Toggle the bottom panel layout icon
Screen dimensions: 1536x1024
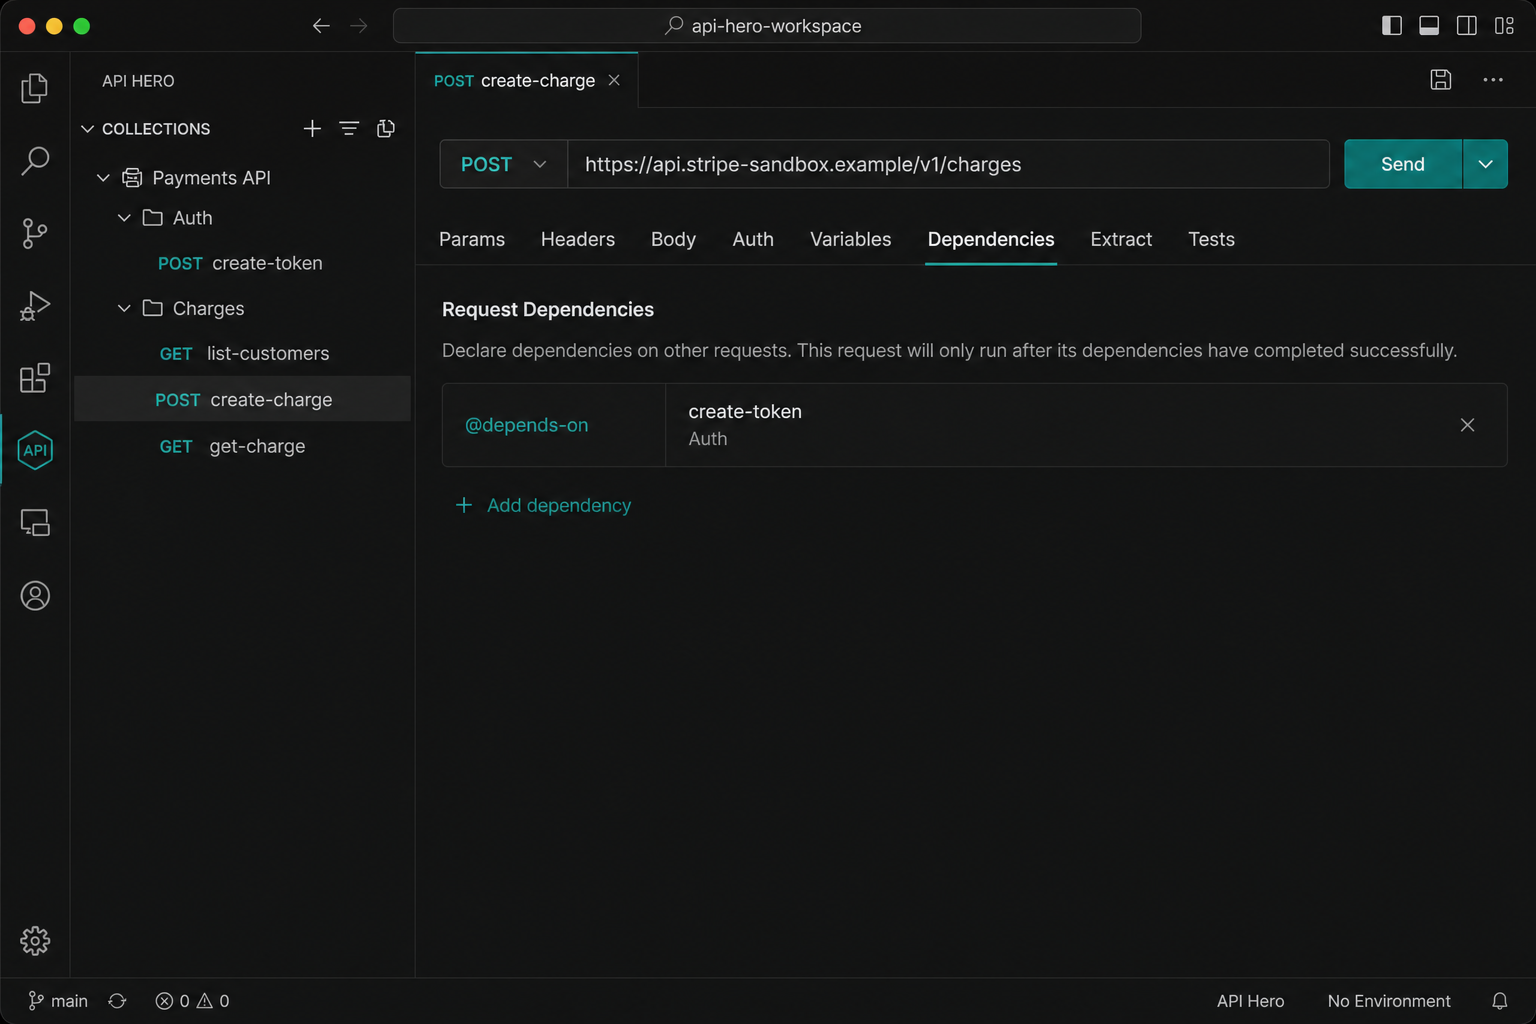click(1429, 26)
